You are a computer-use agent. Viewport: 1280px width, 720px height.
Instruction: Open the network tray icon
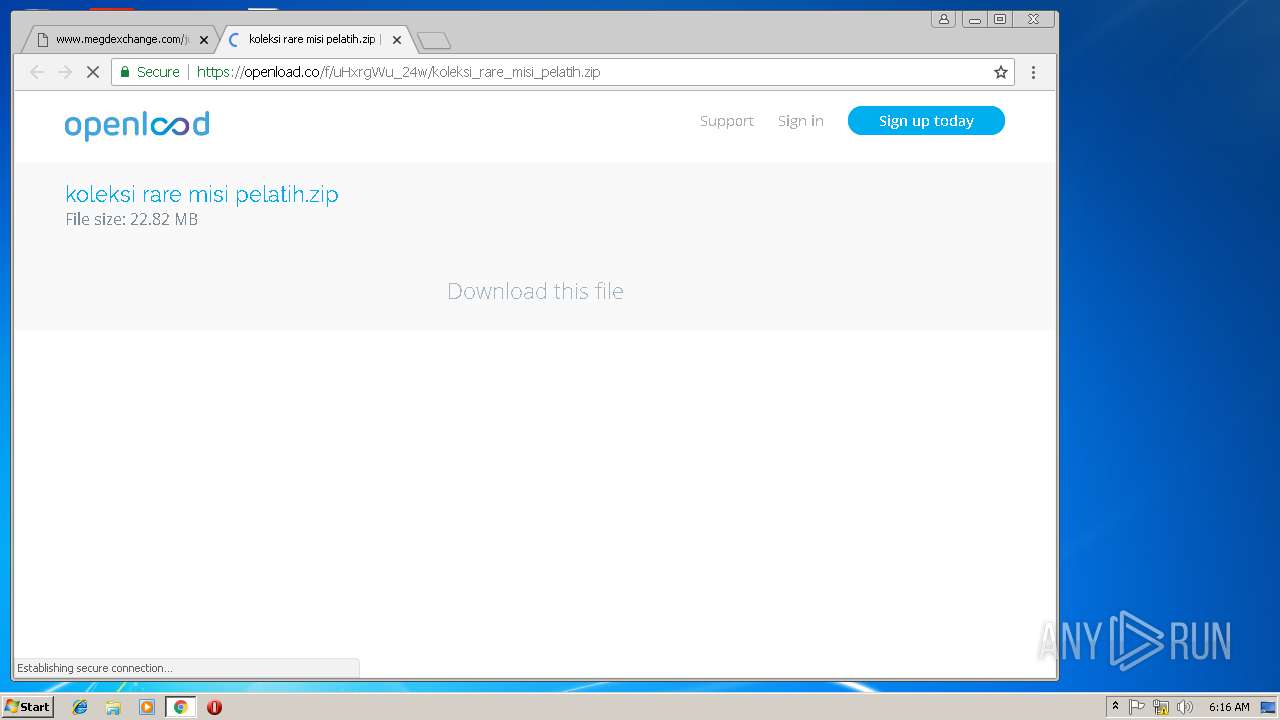1161,707
